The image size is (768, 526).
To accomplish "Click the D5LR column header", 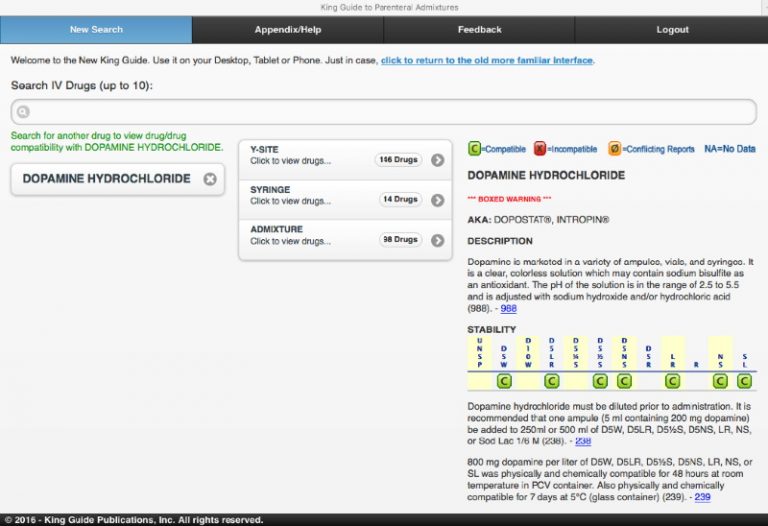I will pyautogui.click(x=552, y=353).
